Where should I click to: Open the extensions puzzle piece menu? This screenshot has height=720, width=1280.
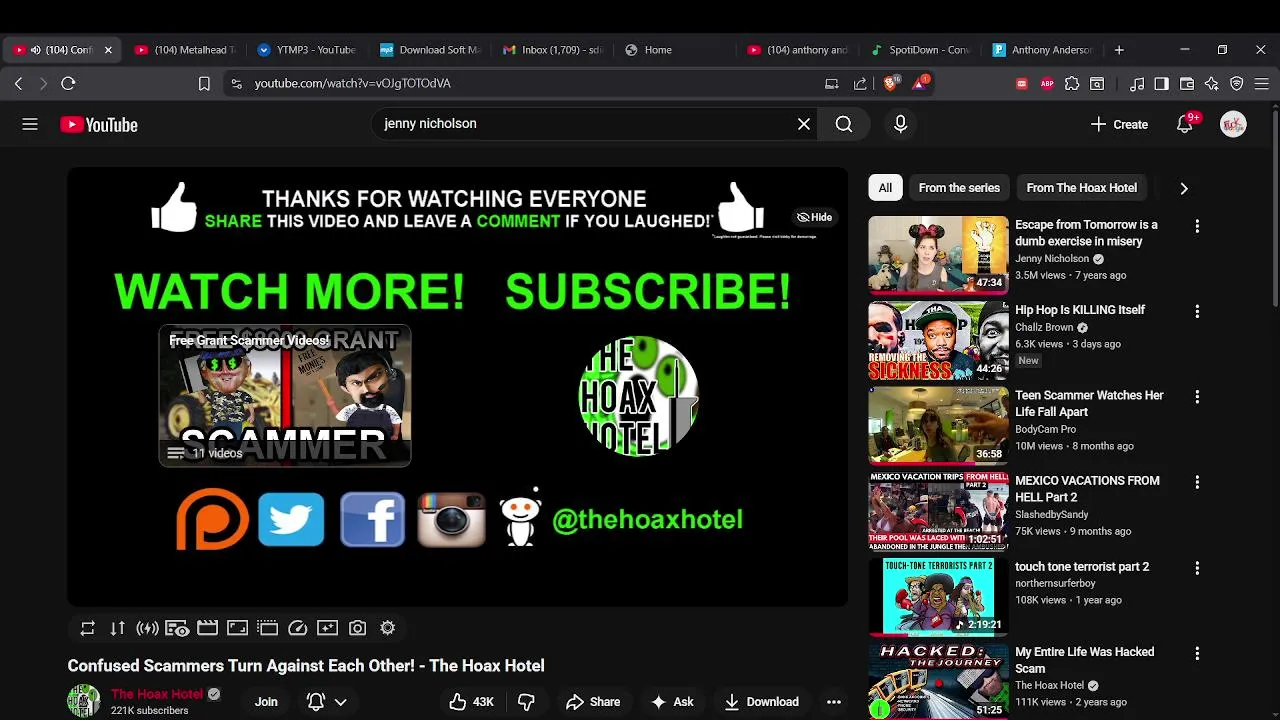coord(1072,84)
